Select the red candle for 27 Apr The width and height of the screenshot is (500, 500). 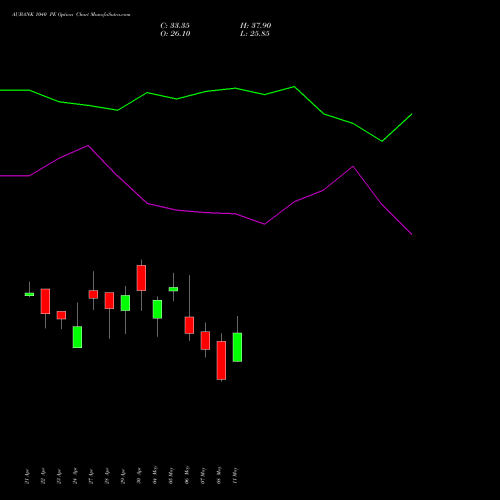[x=93, y=294]
